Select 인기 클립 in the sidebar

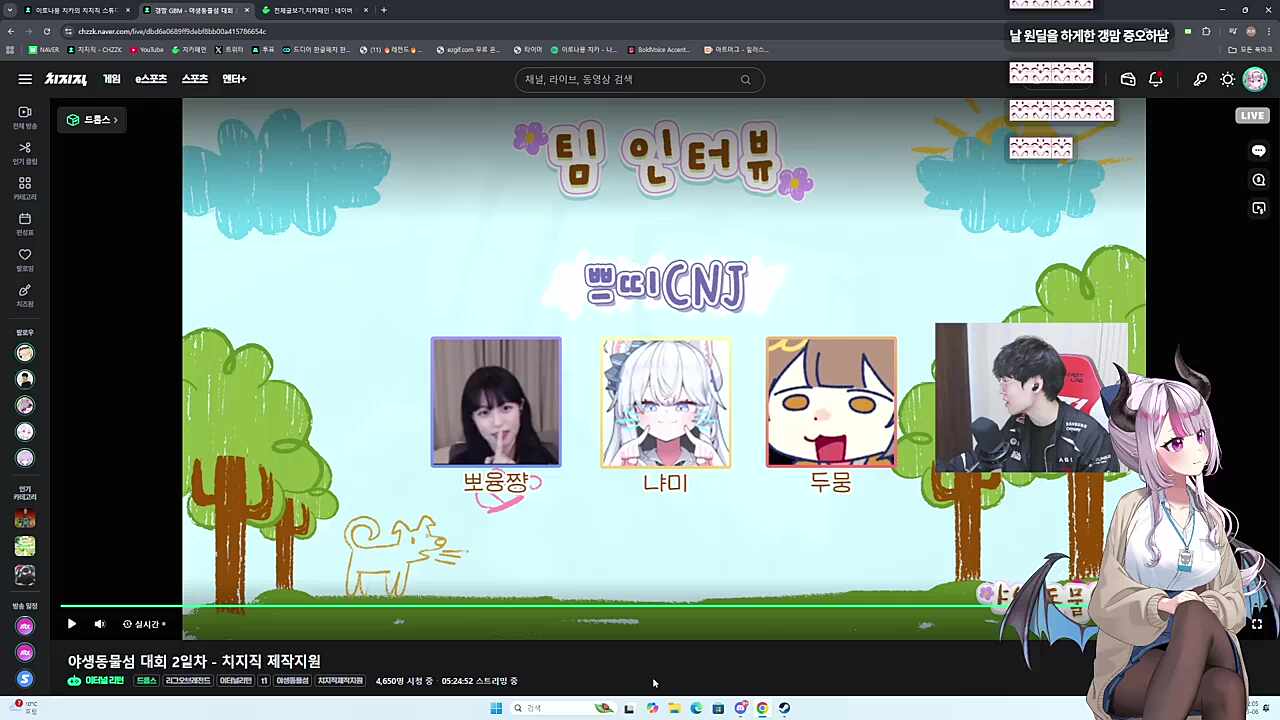pyautogui.click(x=24, y=153)
